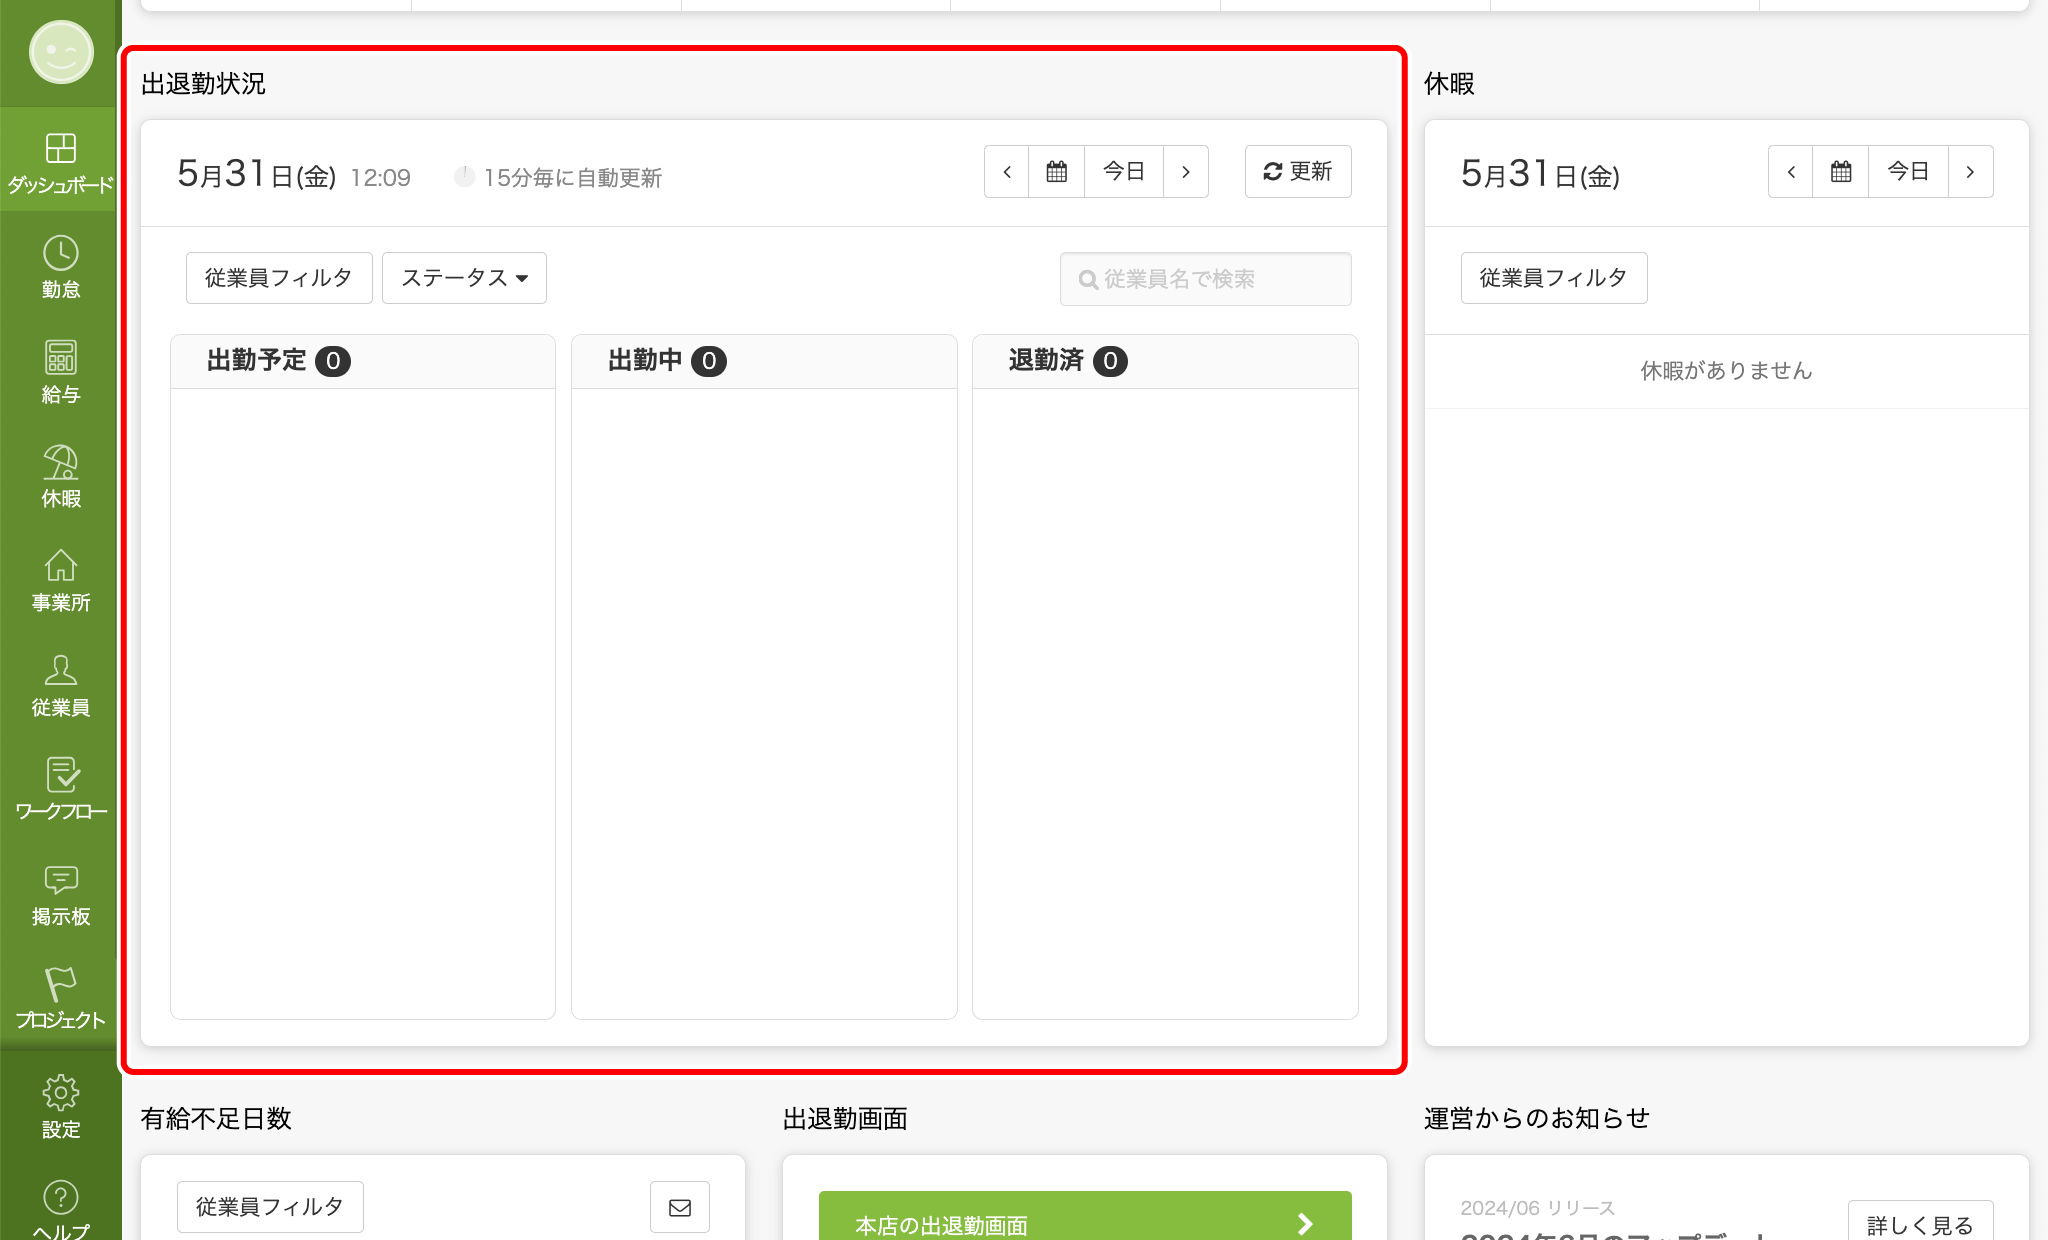
Task: Open the 給与 payroll sidebar icon
Action: tap(60, 371)
